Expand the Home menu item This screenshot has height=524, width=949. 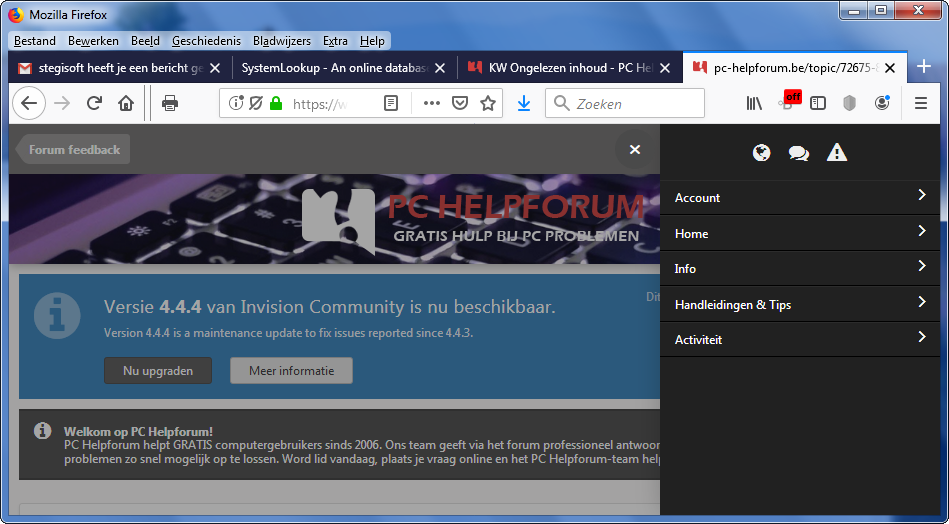click(x=800, y=233)
